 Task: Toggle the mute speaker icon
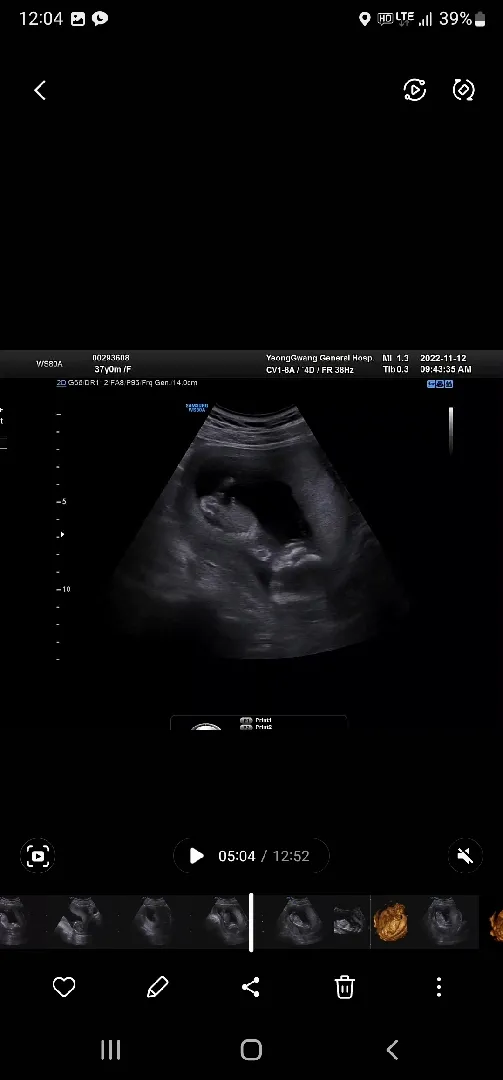pos(465,856)
